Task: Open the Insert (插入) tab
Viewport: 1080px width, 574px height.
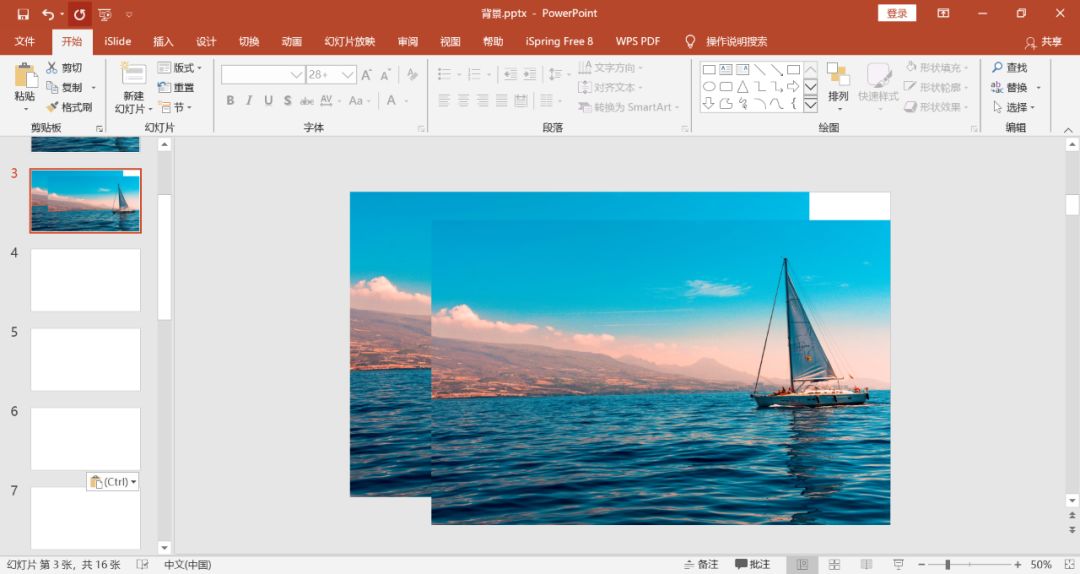Action: click(163, 42)
